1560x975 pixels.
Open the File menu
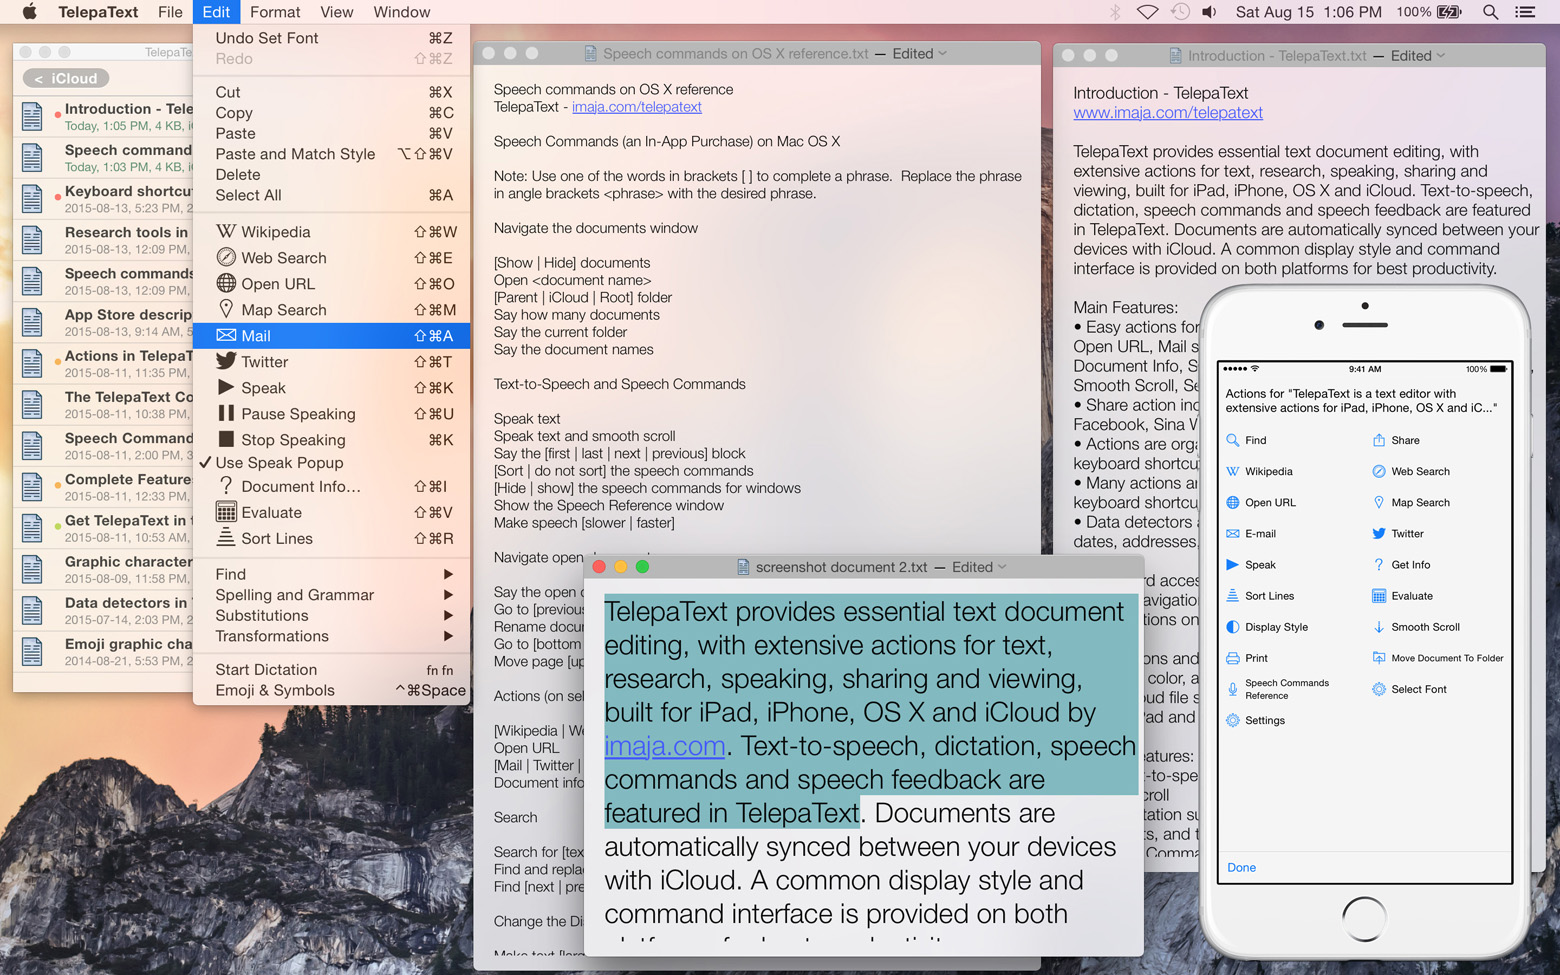tap(170, 12)
